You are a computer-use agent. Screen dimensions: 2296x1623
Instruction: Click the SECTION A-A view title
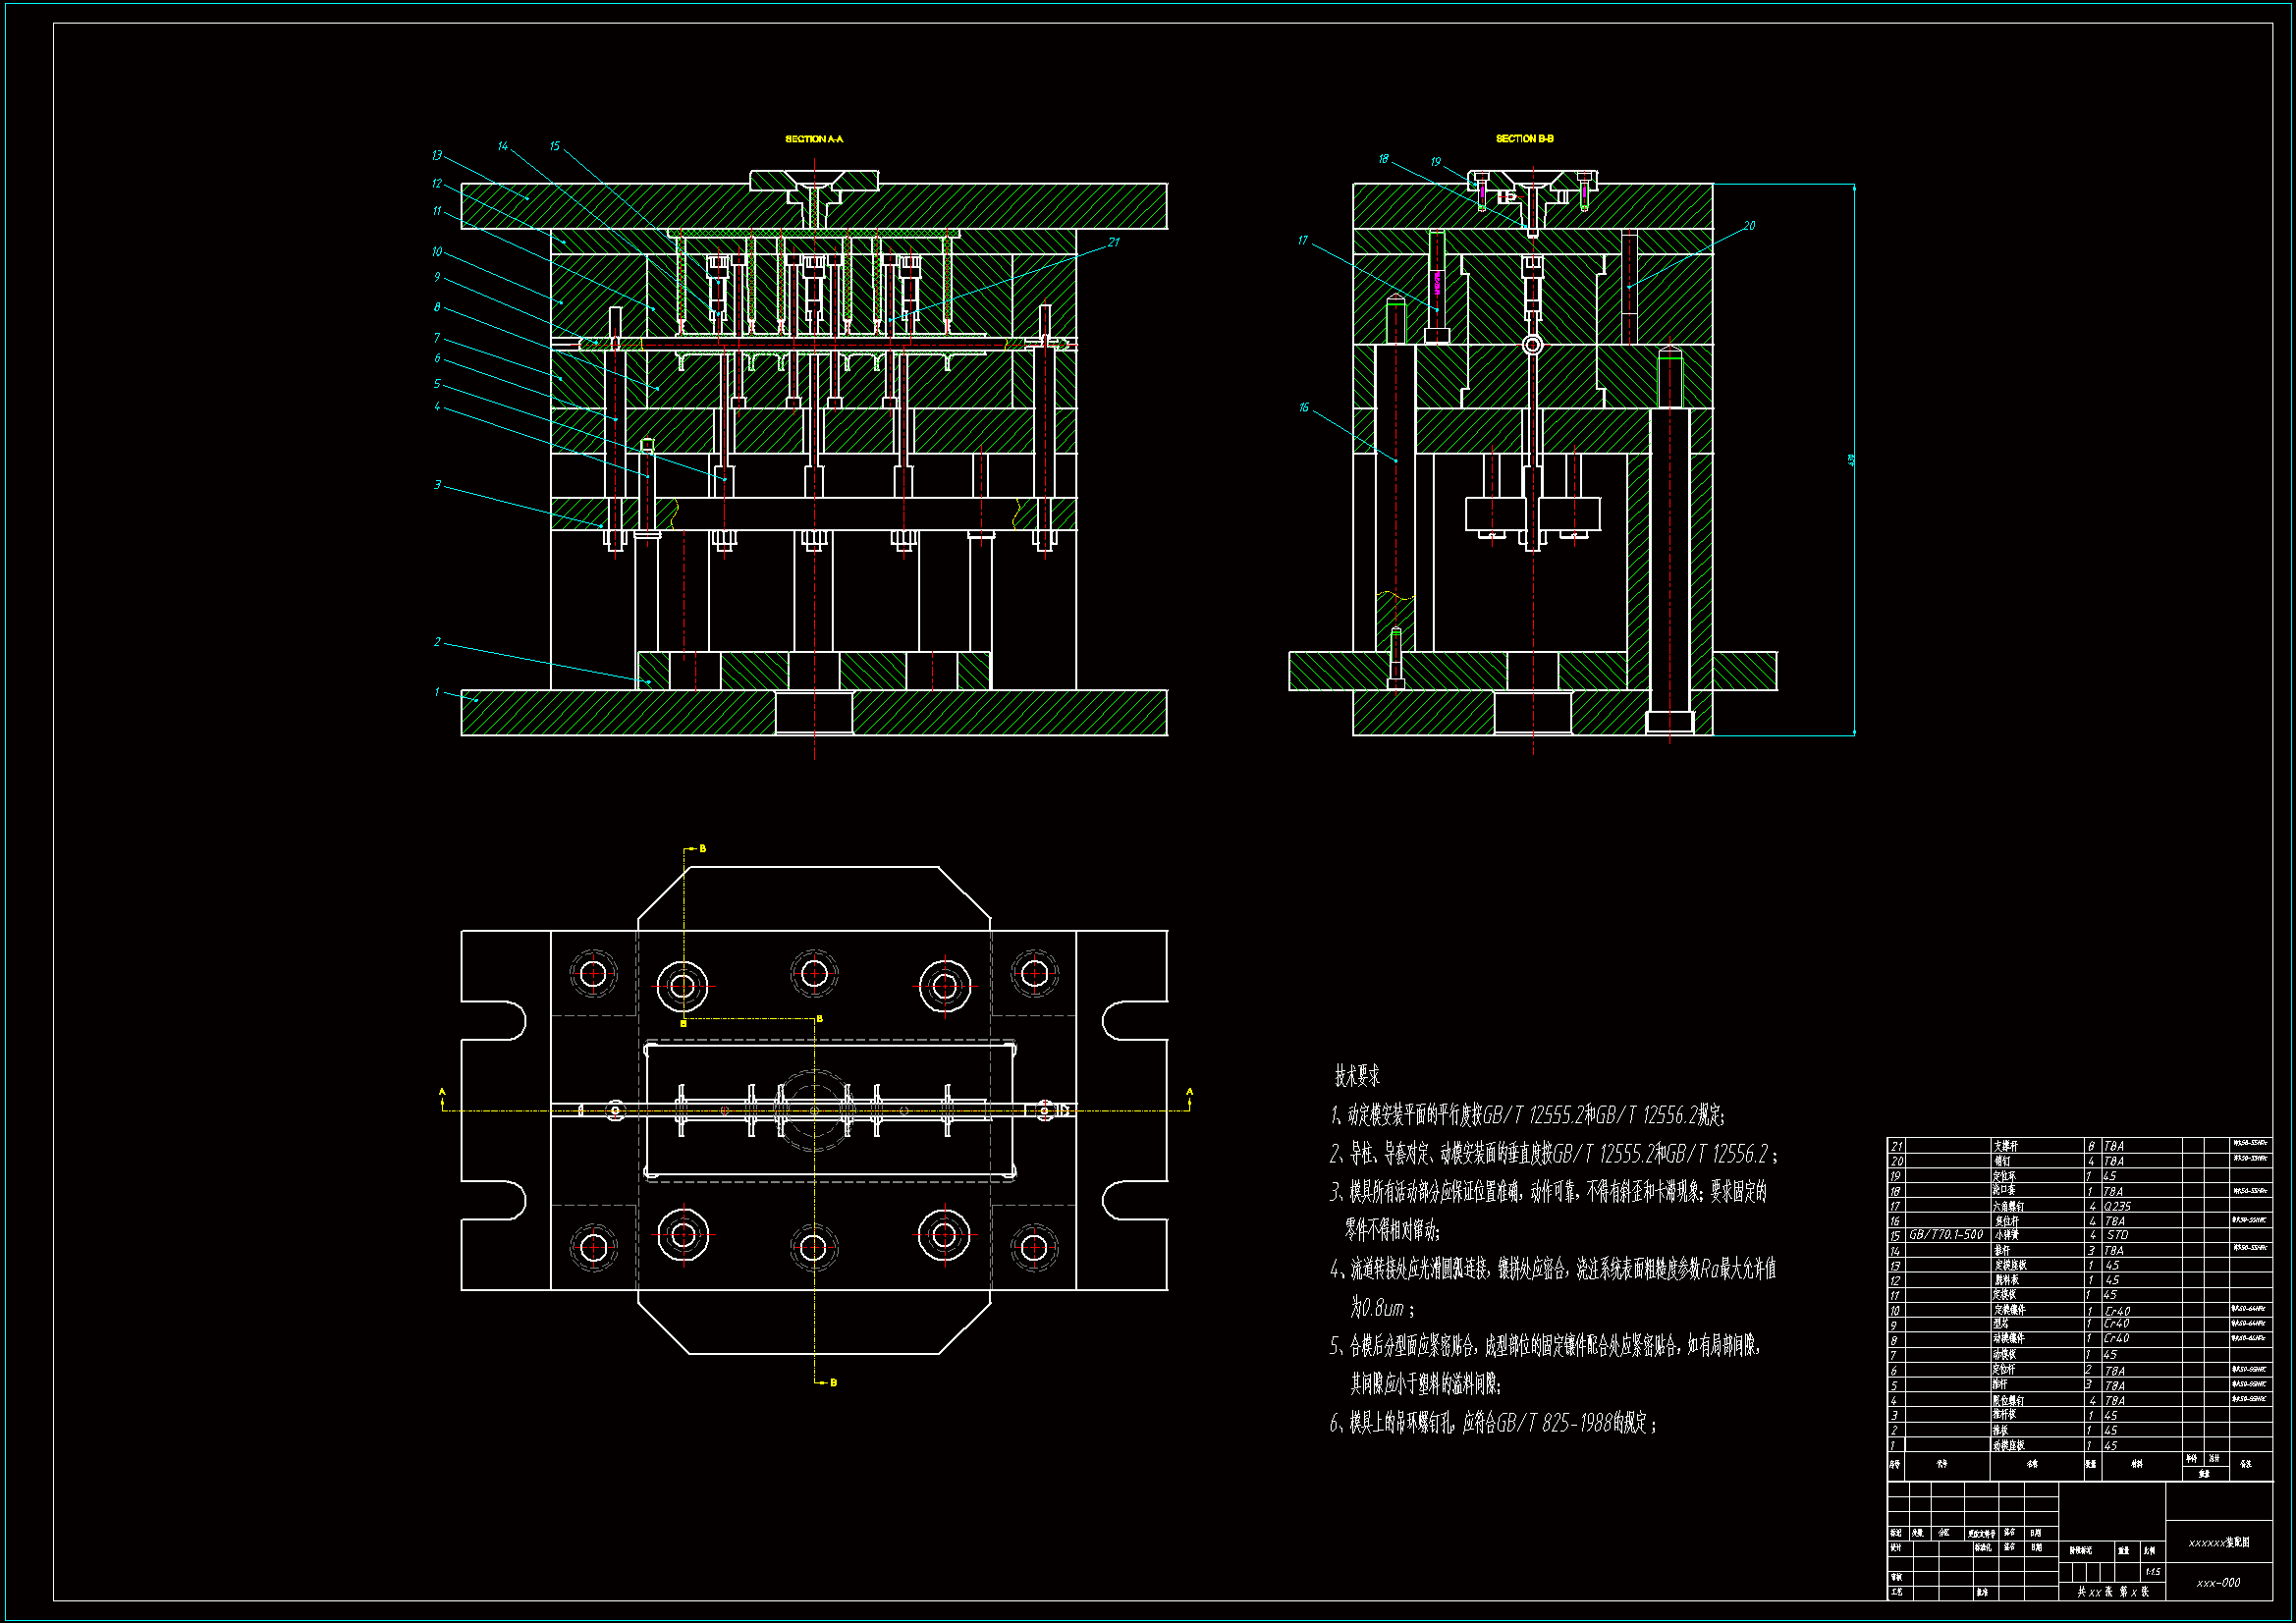[813, 139]
